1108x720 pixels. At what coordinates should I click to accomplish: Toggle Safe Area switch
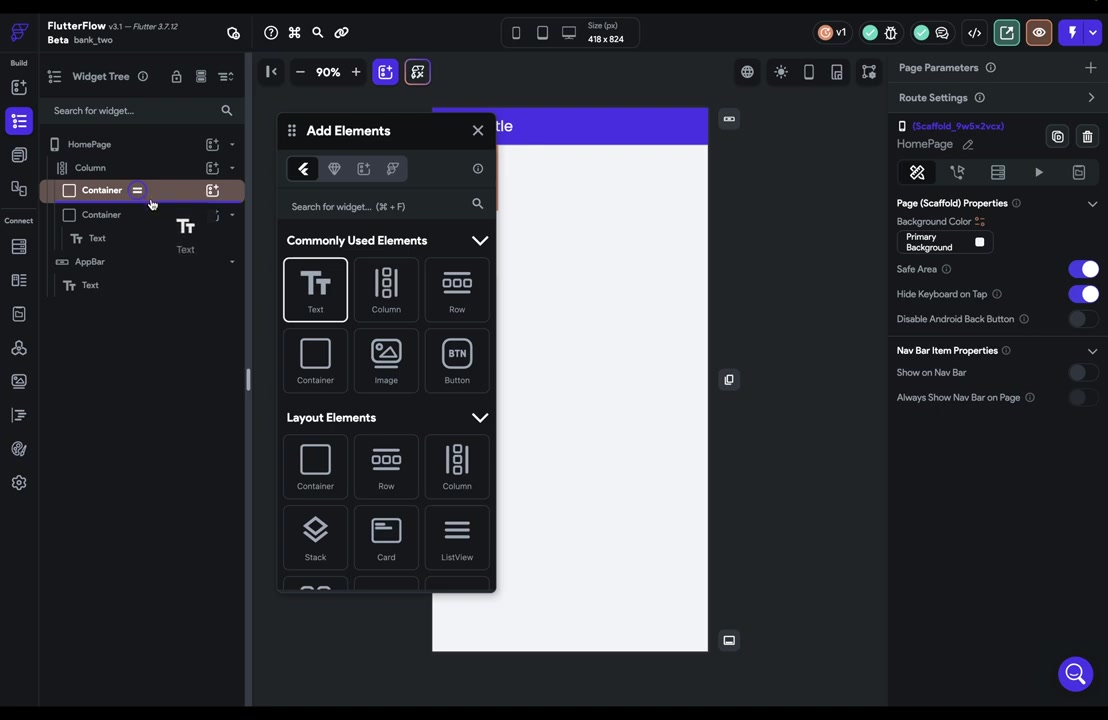[x=1083, y=269]
